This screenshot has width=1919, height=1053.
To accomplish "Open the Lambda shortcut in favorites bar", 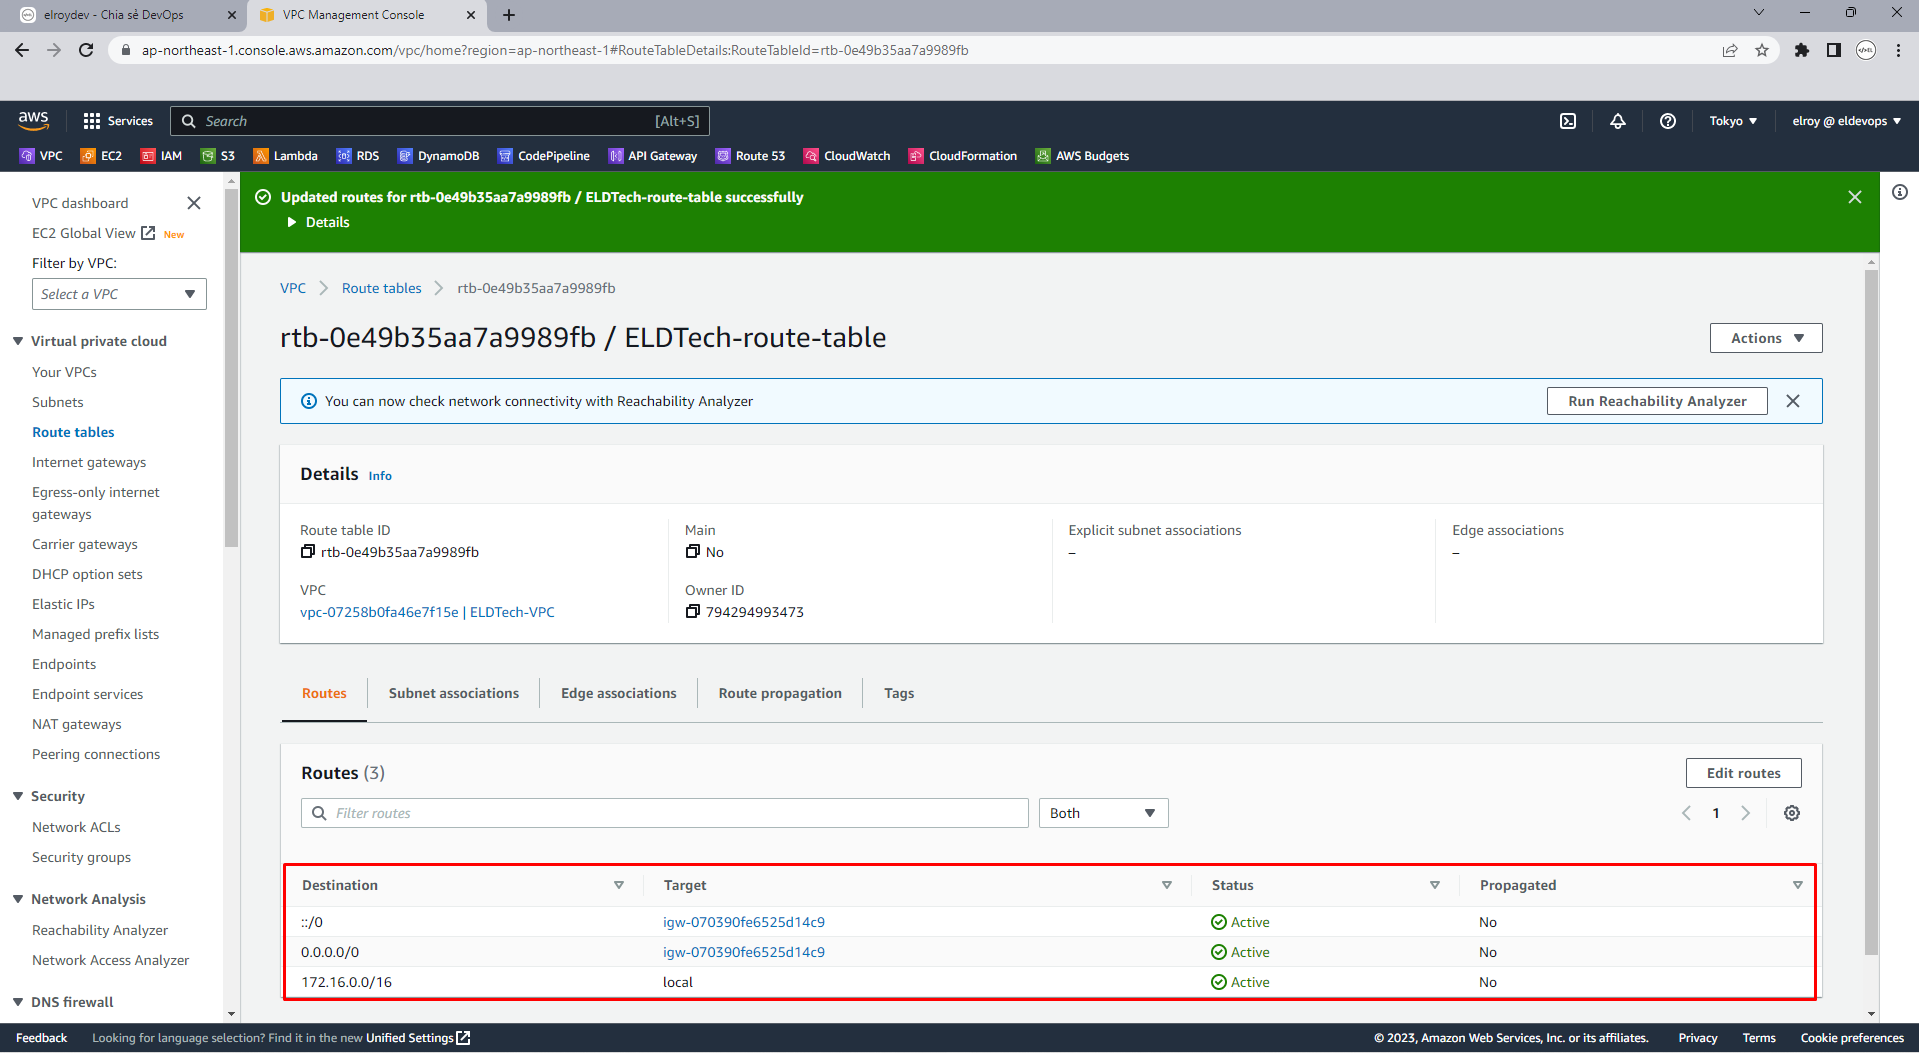I will [285, 156].
